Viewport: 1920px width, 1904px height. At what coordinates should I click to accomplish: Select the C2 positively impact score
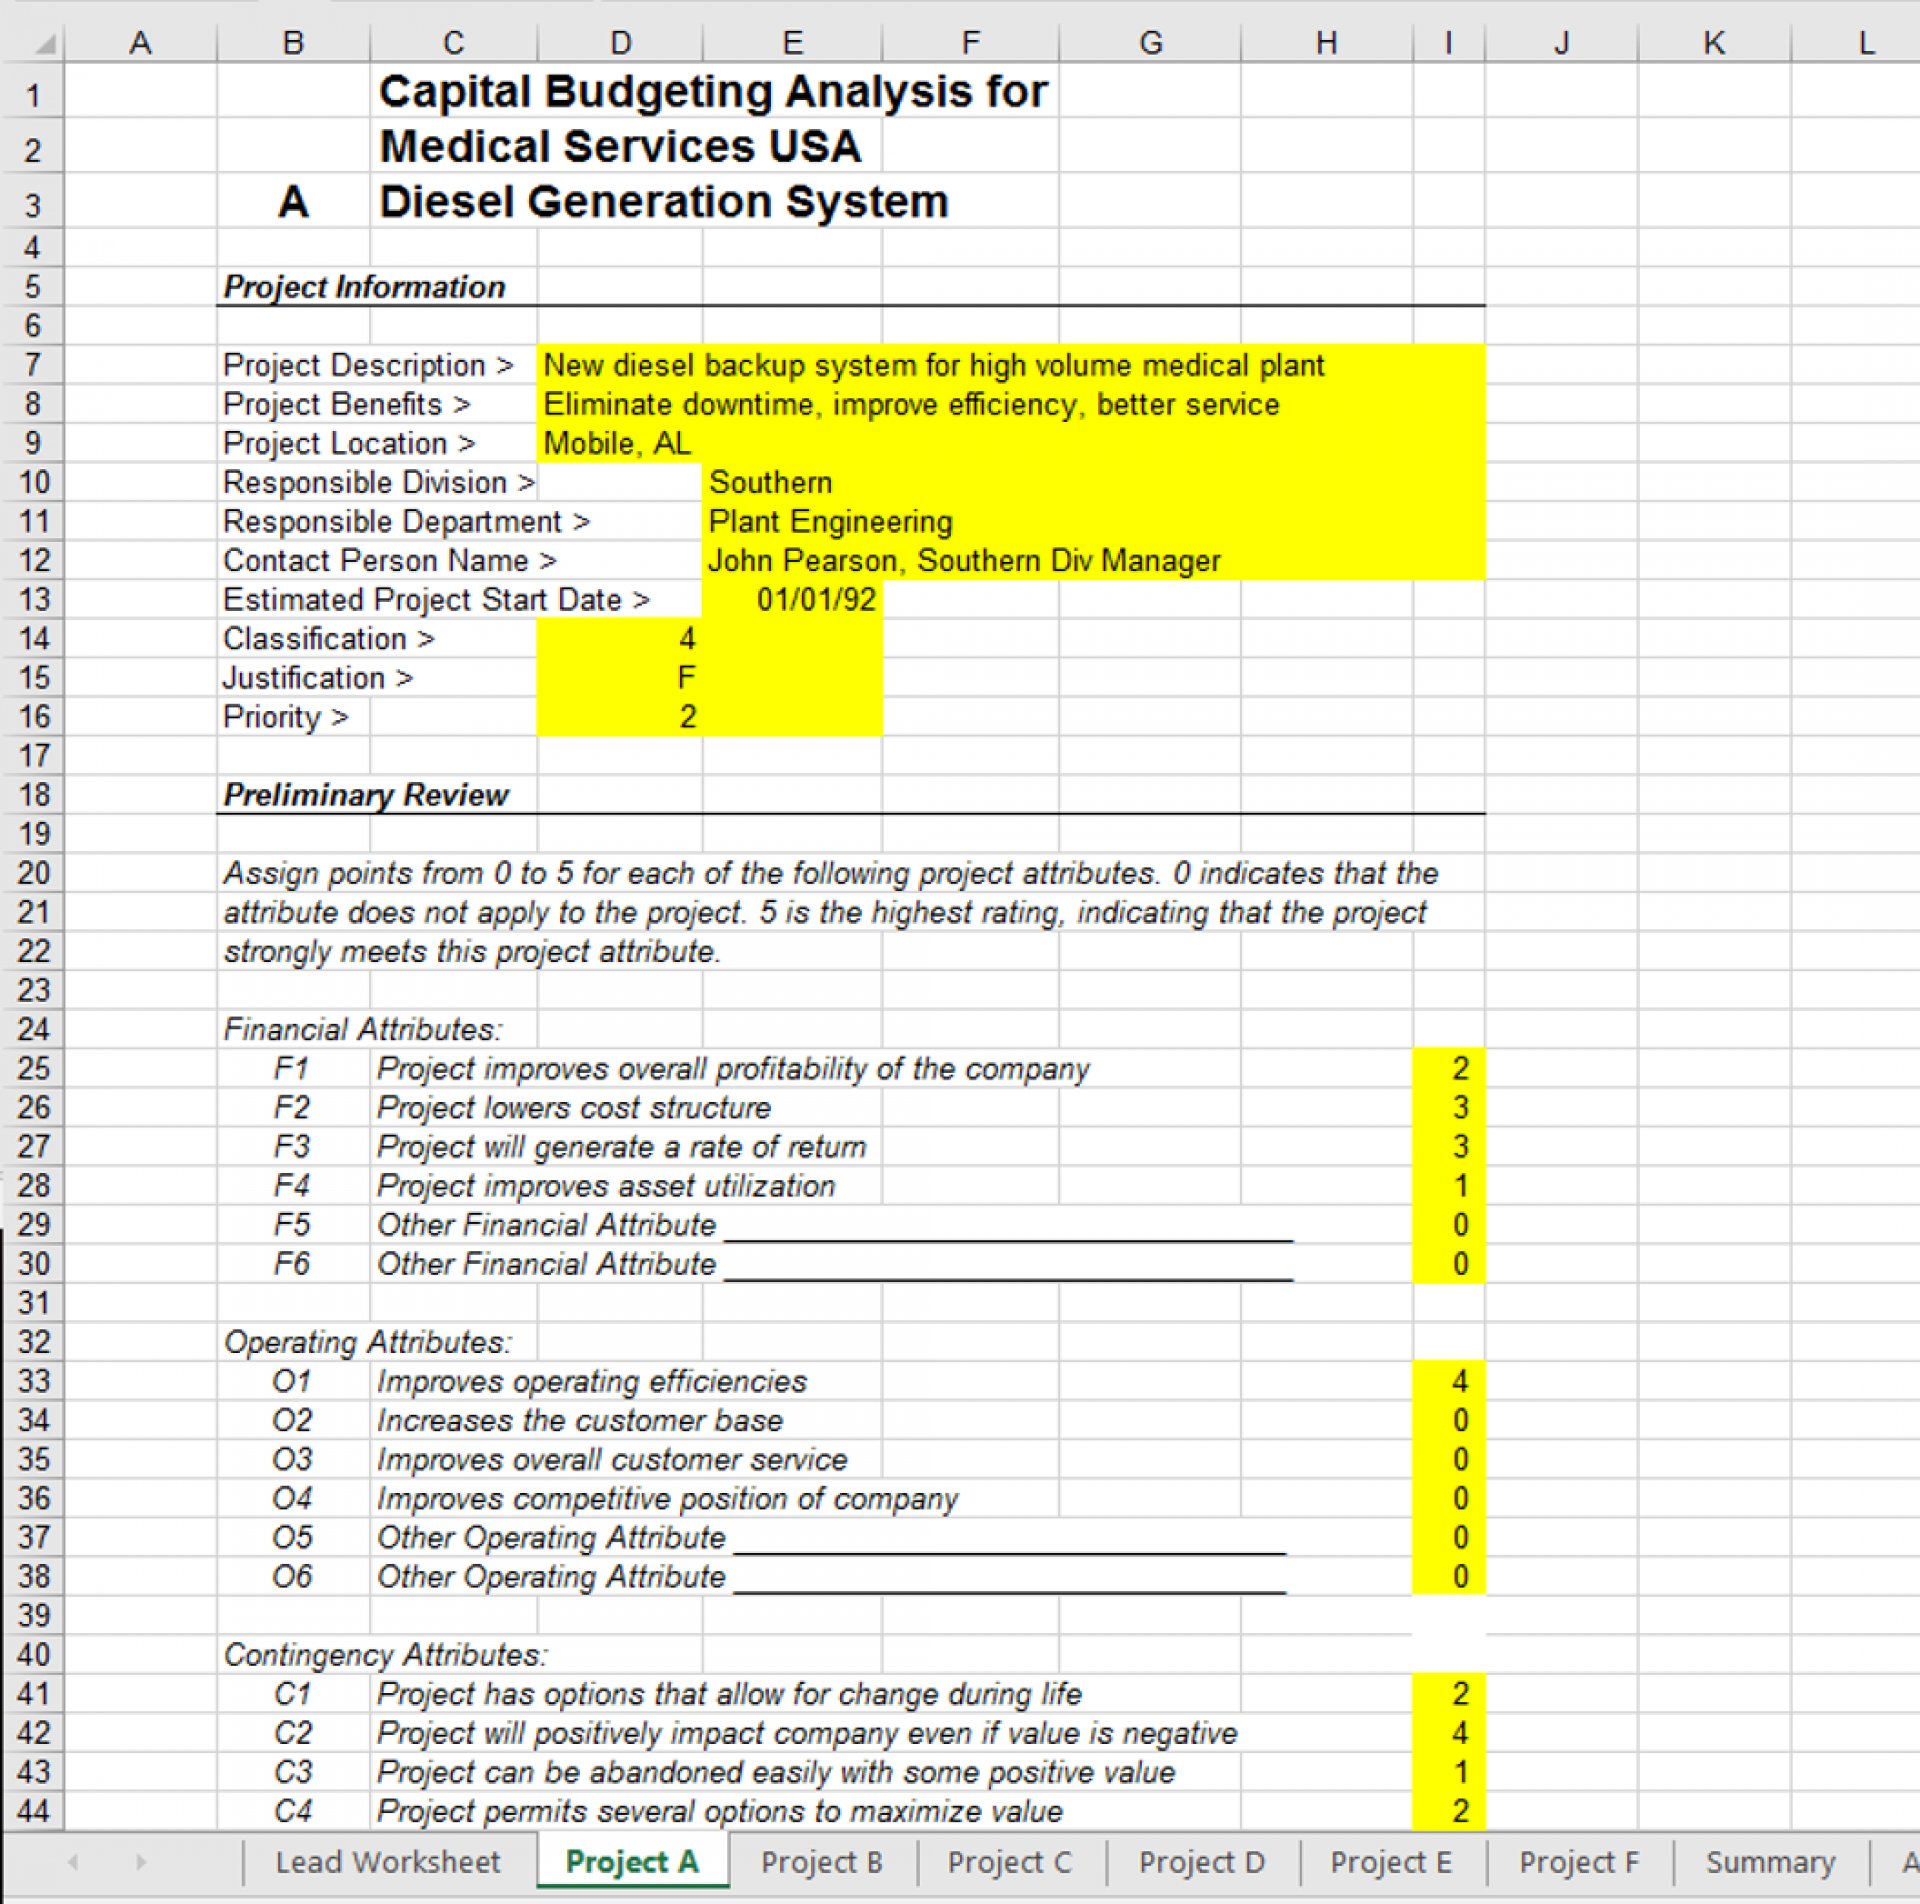[1448, 1733]
